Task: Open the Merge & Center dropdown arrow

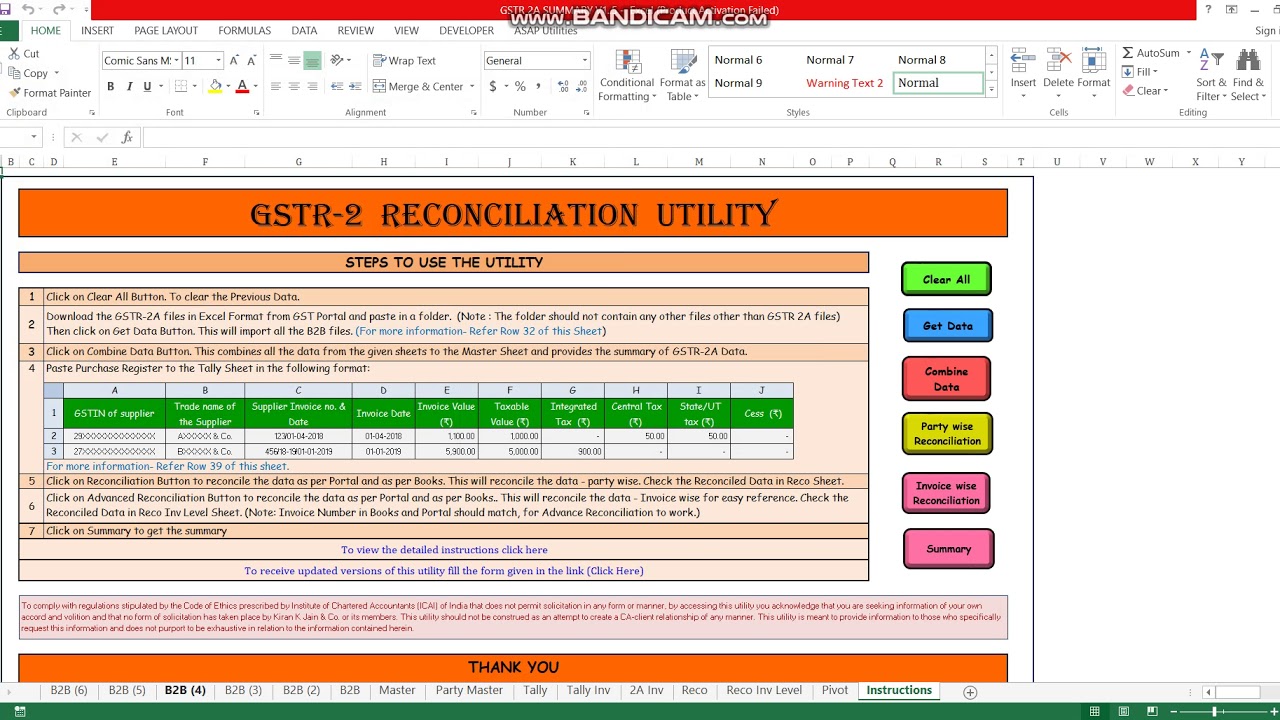Action: (472, 87)
